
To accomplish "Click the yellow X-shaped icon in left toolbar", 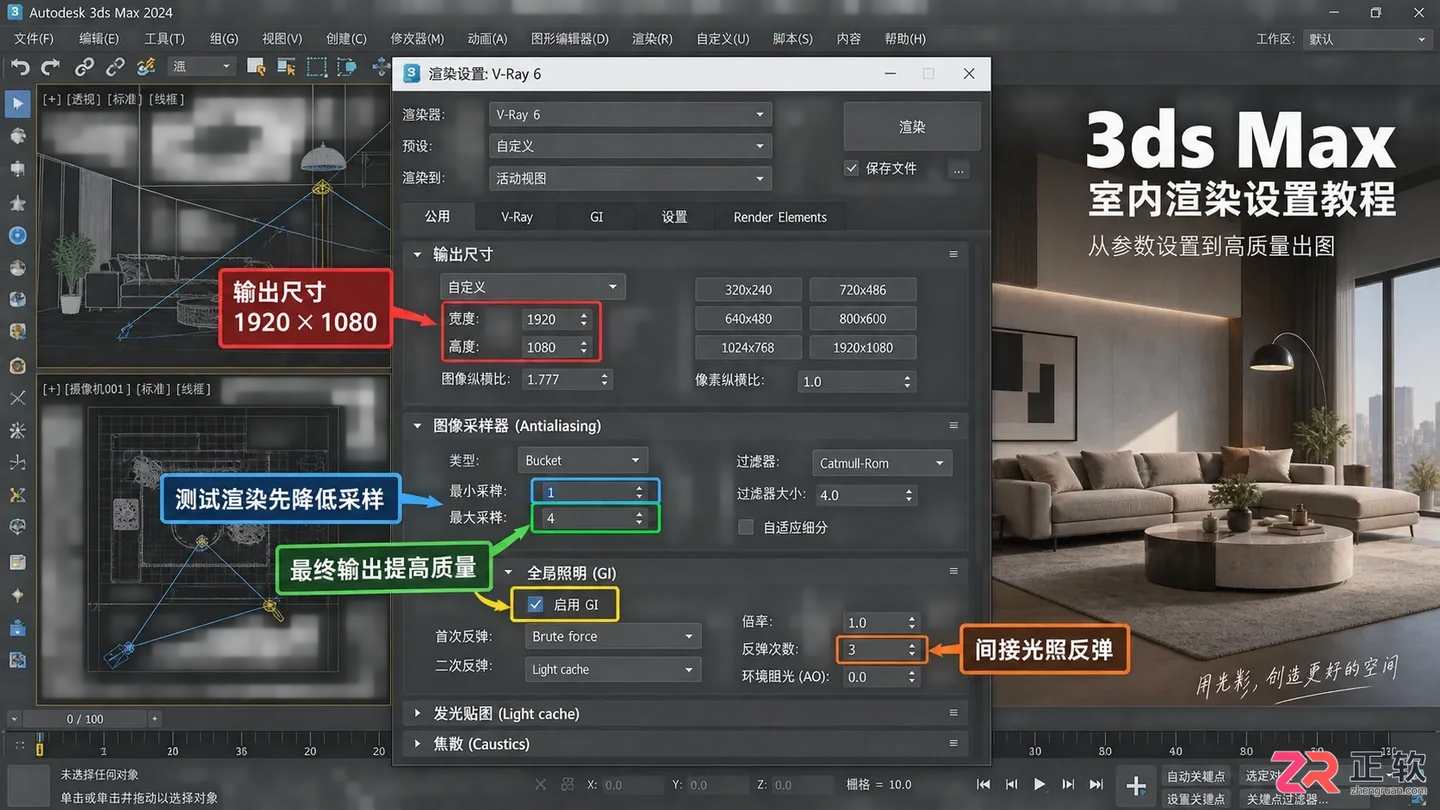I will pyautogui.click(x=17, y=495).
